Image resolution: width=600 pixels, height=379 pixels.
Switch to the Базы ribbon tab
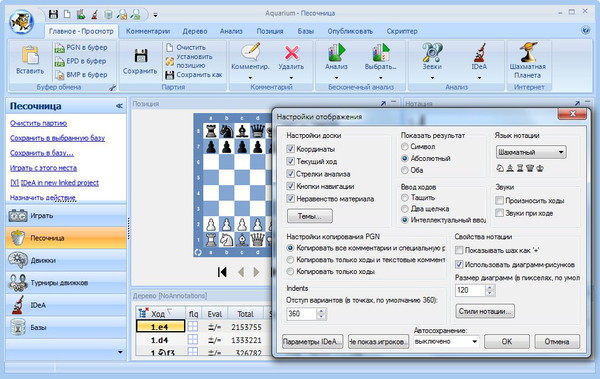306,31
